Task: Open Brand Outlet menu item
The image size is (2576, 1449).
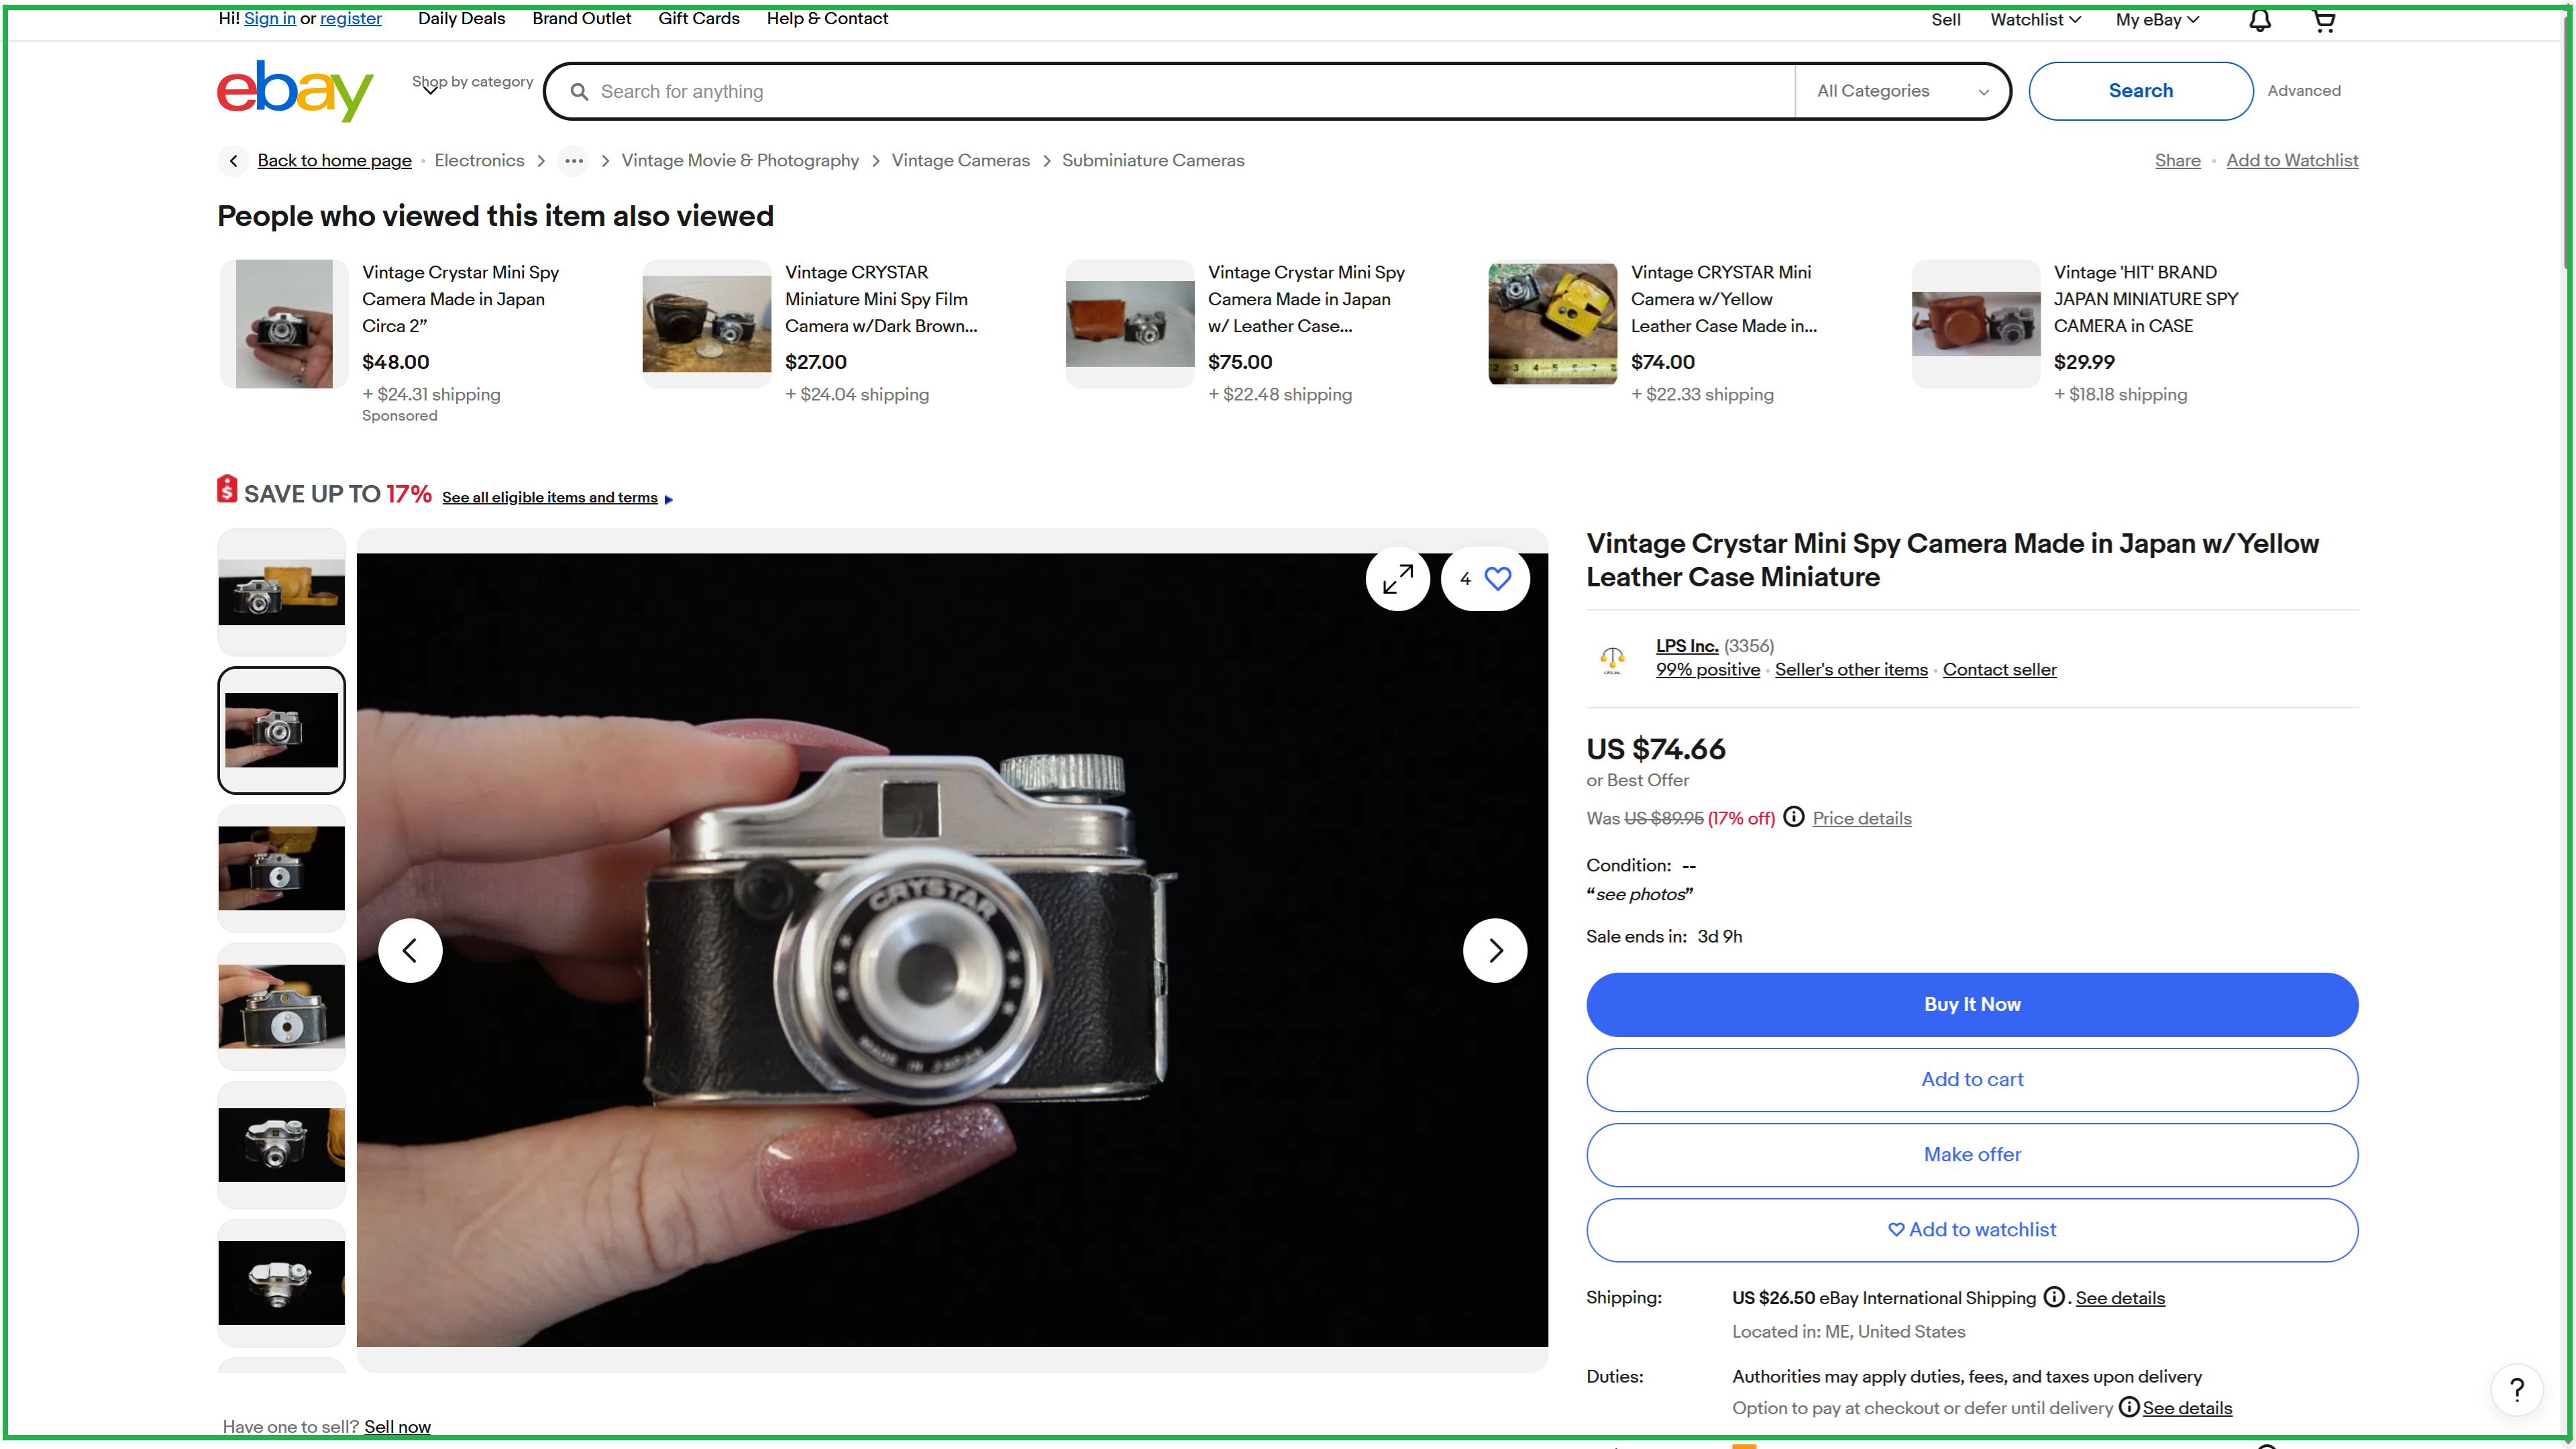Action: click(x=581, y=18)
